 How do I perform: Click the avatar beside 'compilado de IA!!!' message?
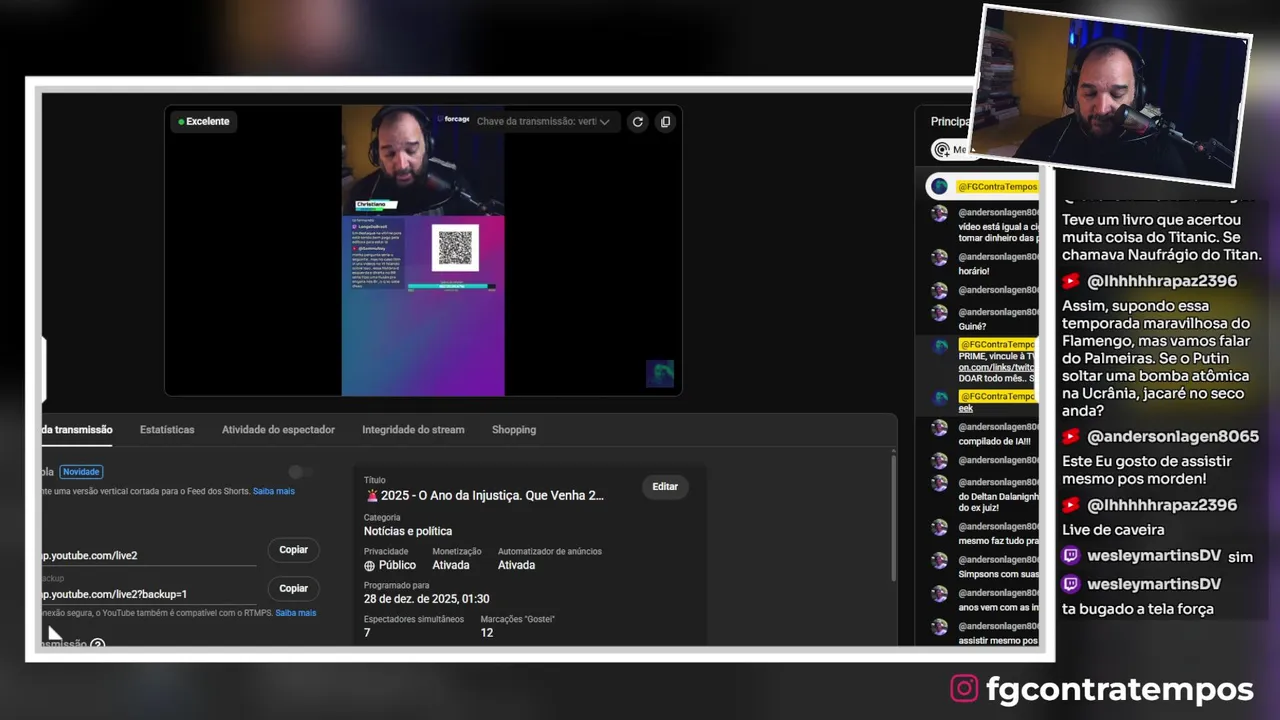pos(939,428)
